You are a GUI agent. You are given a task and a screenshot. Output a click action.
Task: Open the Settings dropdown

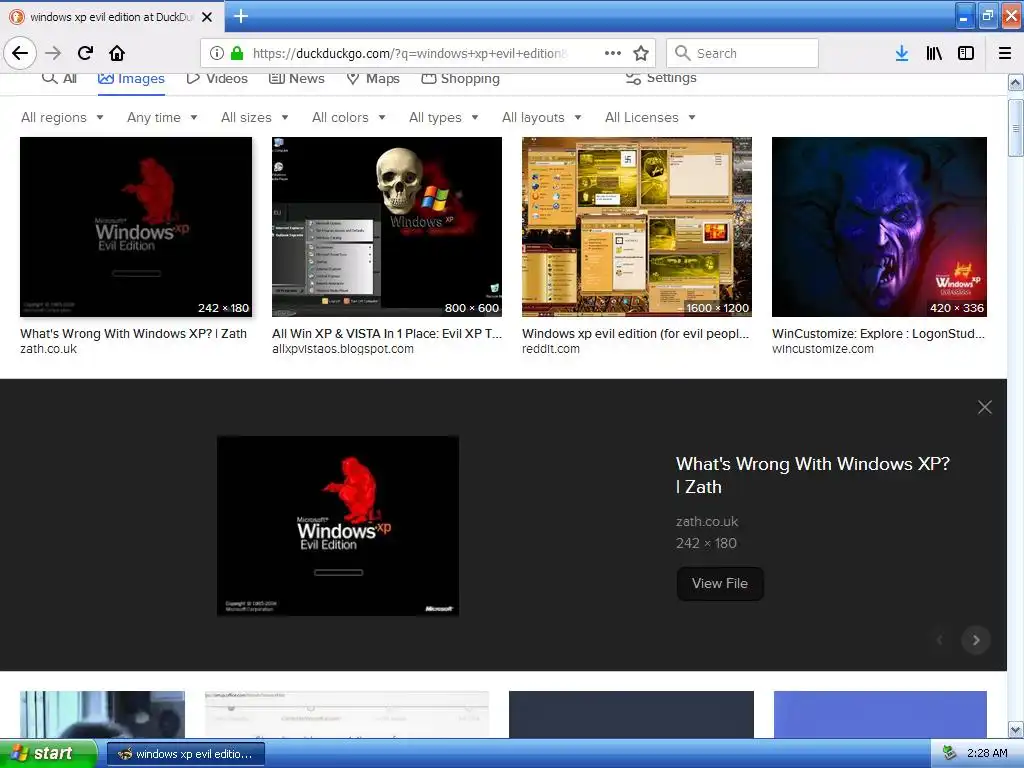[661, 78]
